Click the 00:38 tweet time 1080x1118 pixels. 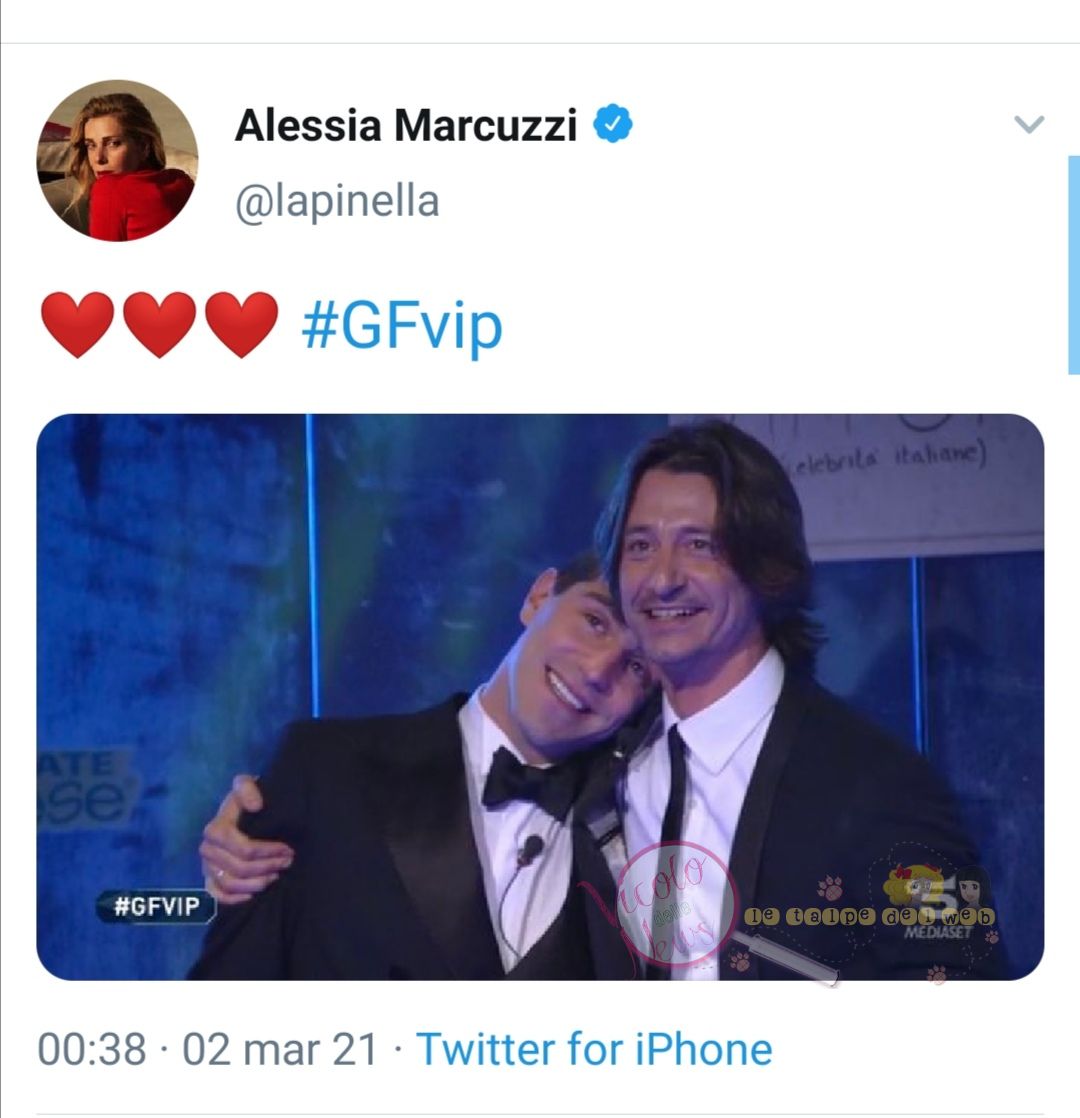(x=91, y=1050)
